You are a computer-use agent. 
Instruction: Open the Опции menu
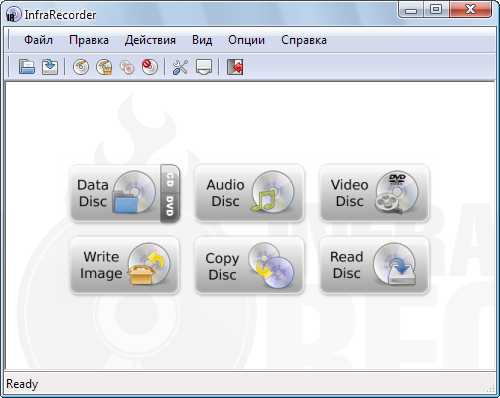pos(246,40)
